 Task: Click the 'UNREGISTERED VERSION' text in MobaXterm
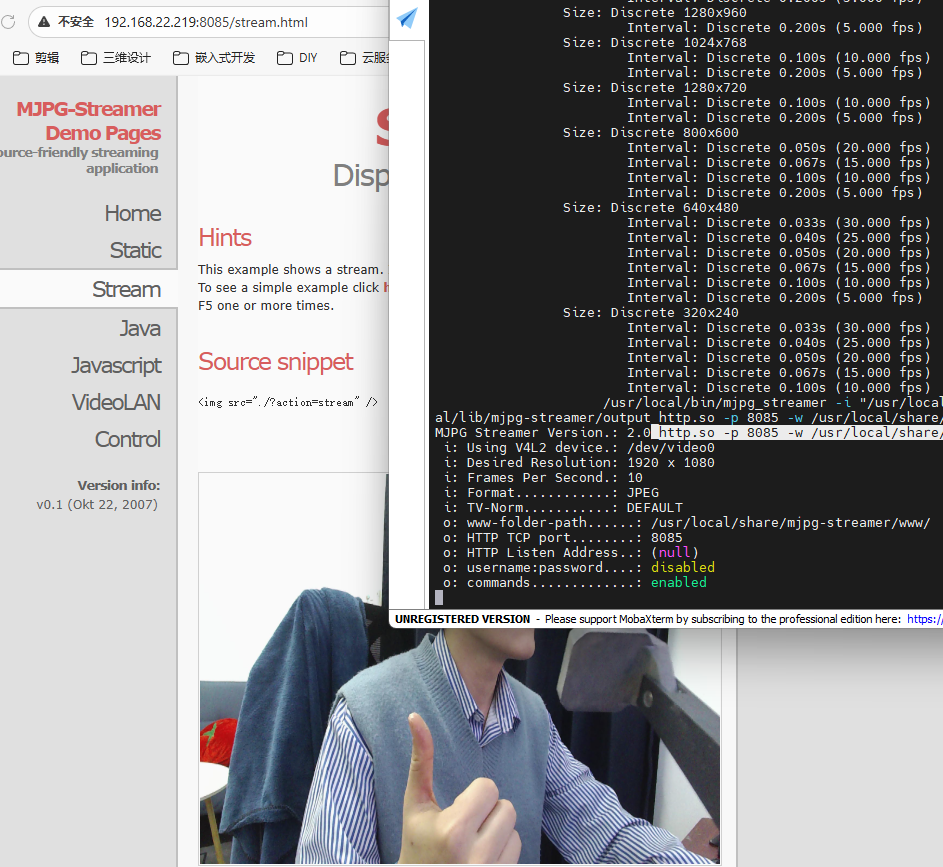point(462,619)
